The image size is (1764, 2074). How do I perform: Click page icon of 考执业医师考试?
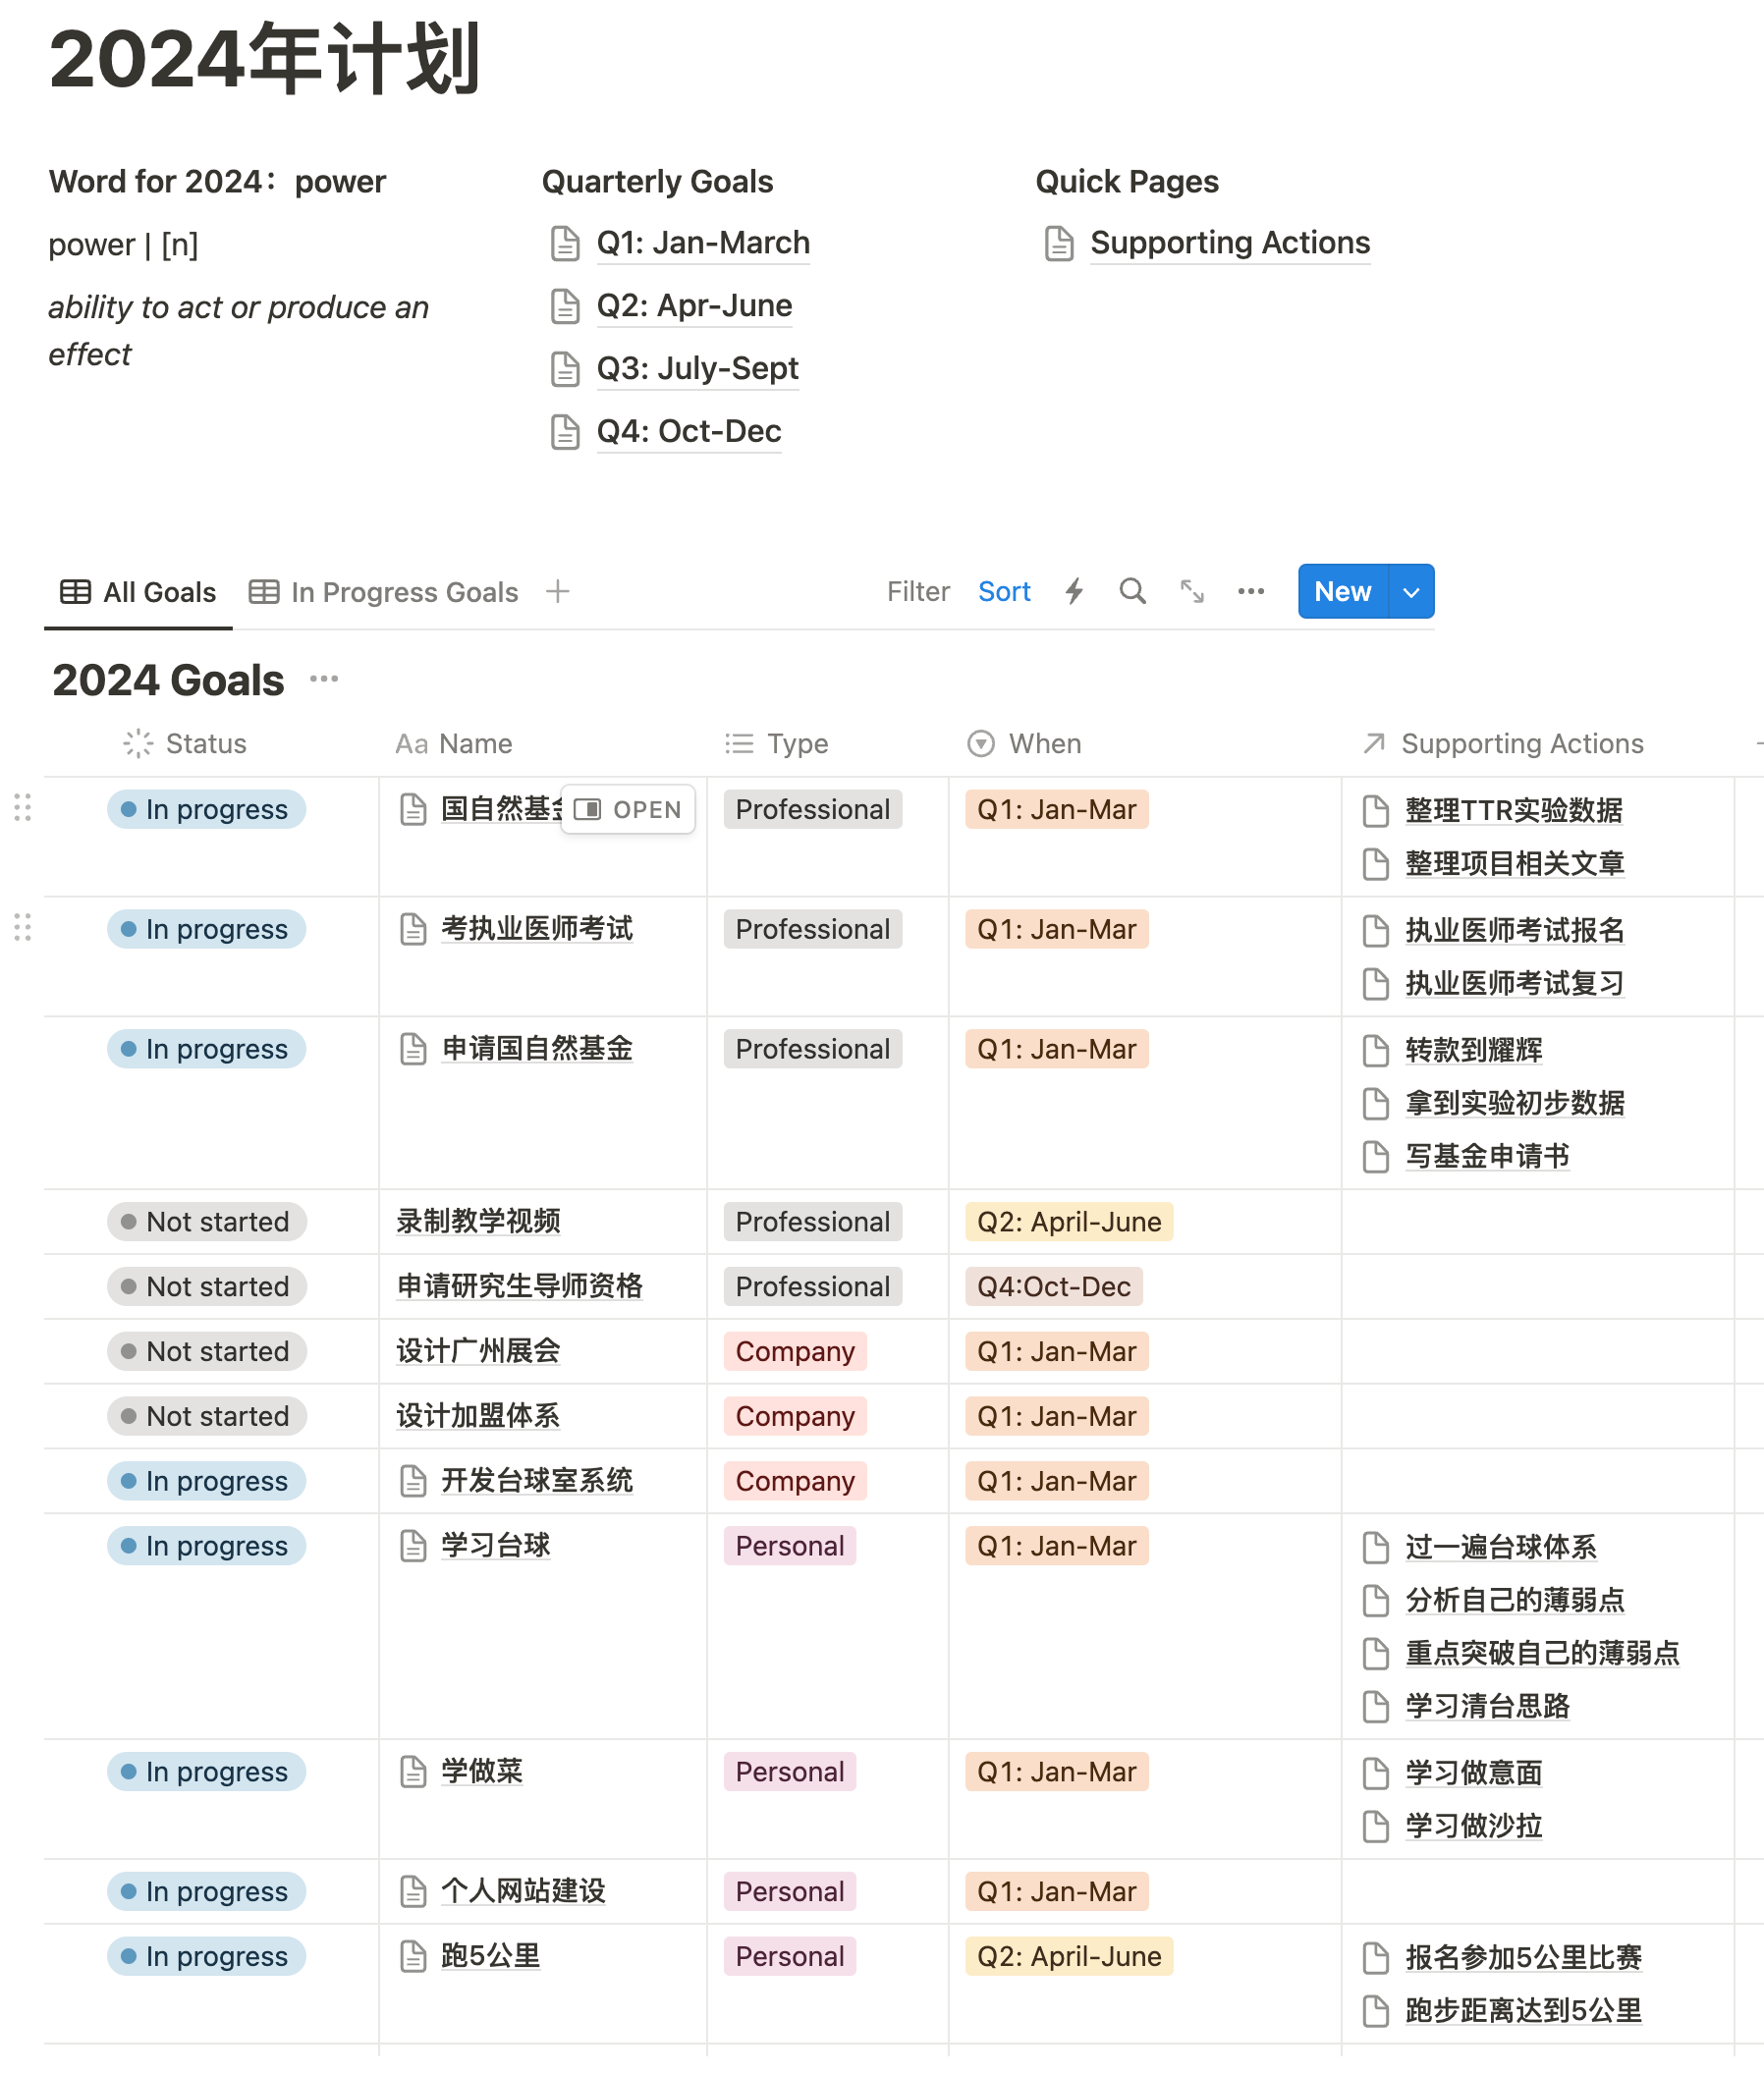[x=413, y=929]
